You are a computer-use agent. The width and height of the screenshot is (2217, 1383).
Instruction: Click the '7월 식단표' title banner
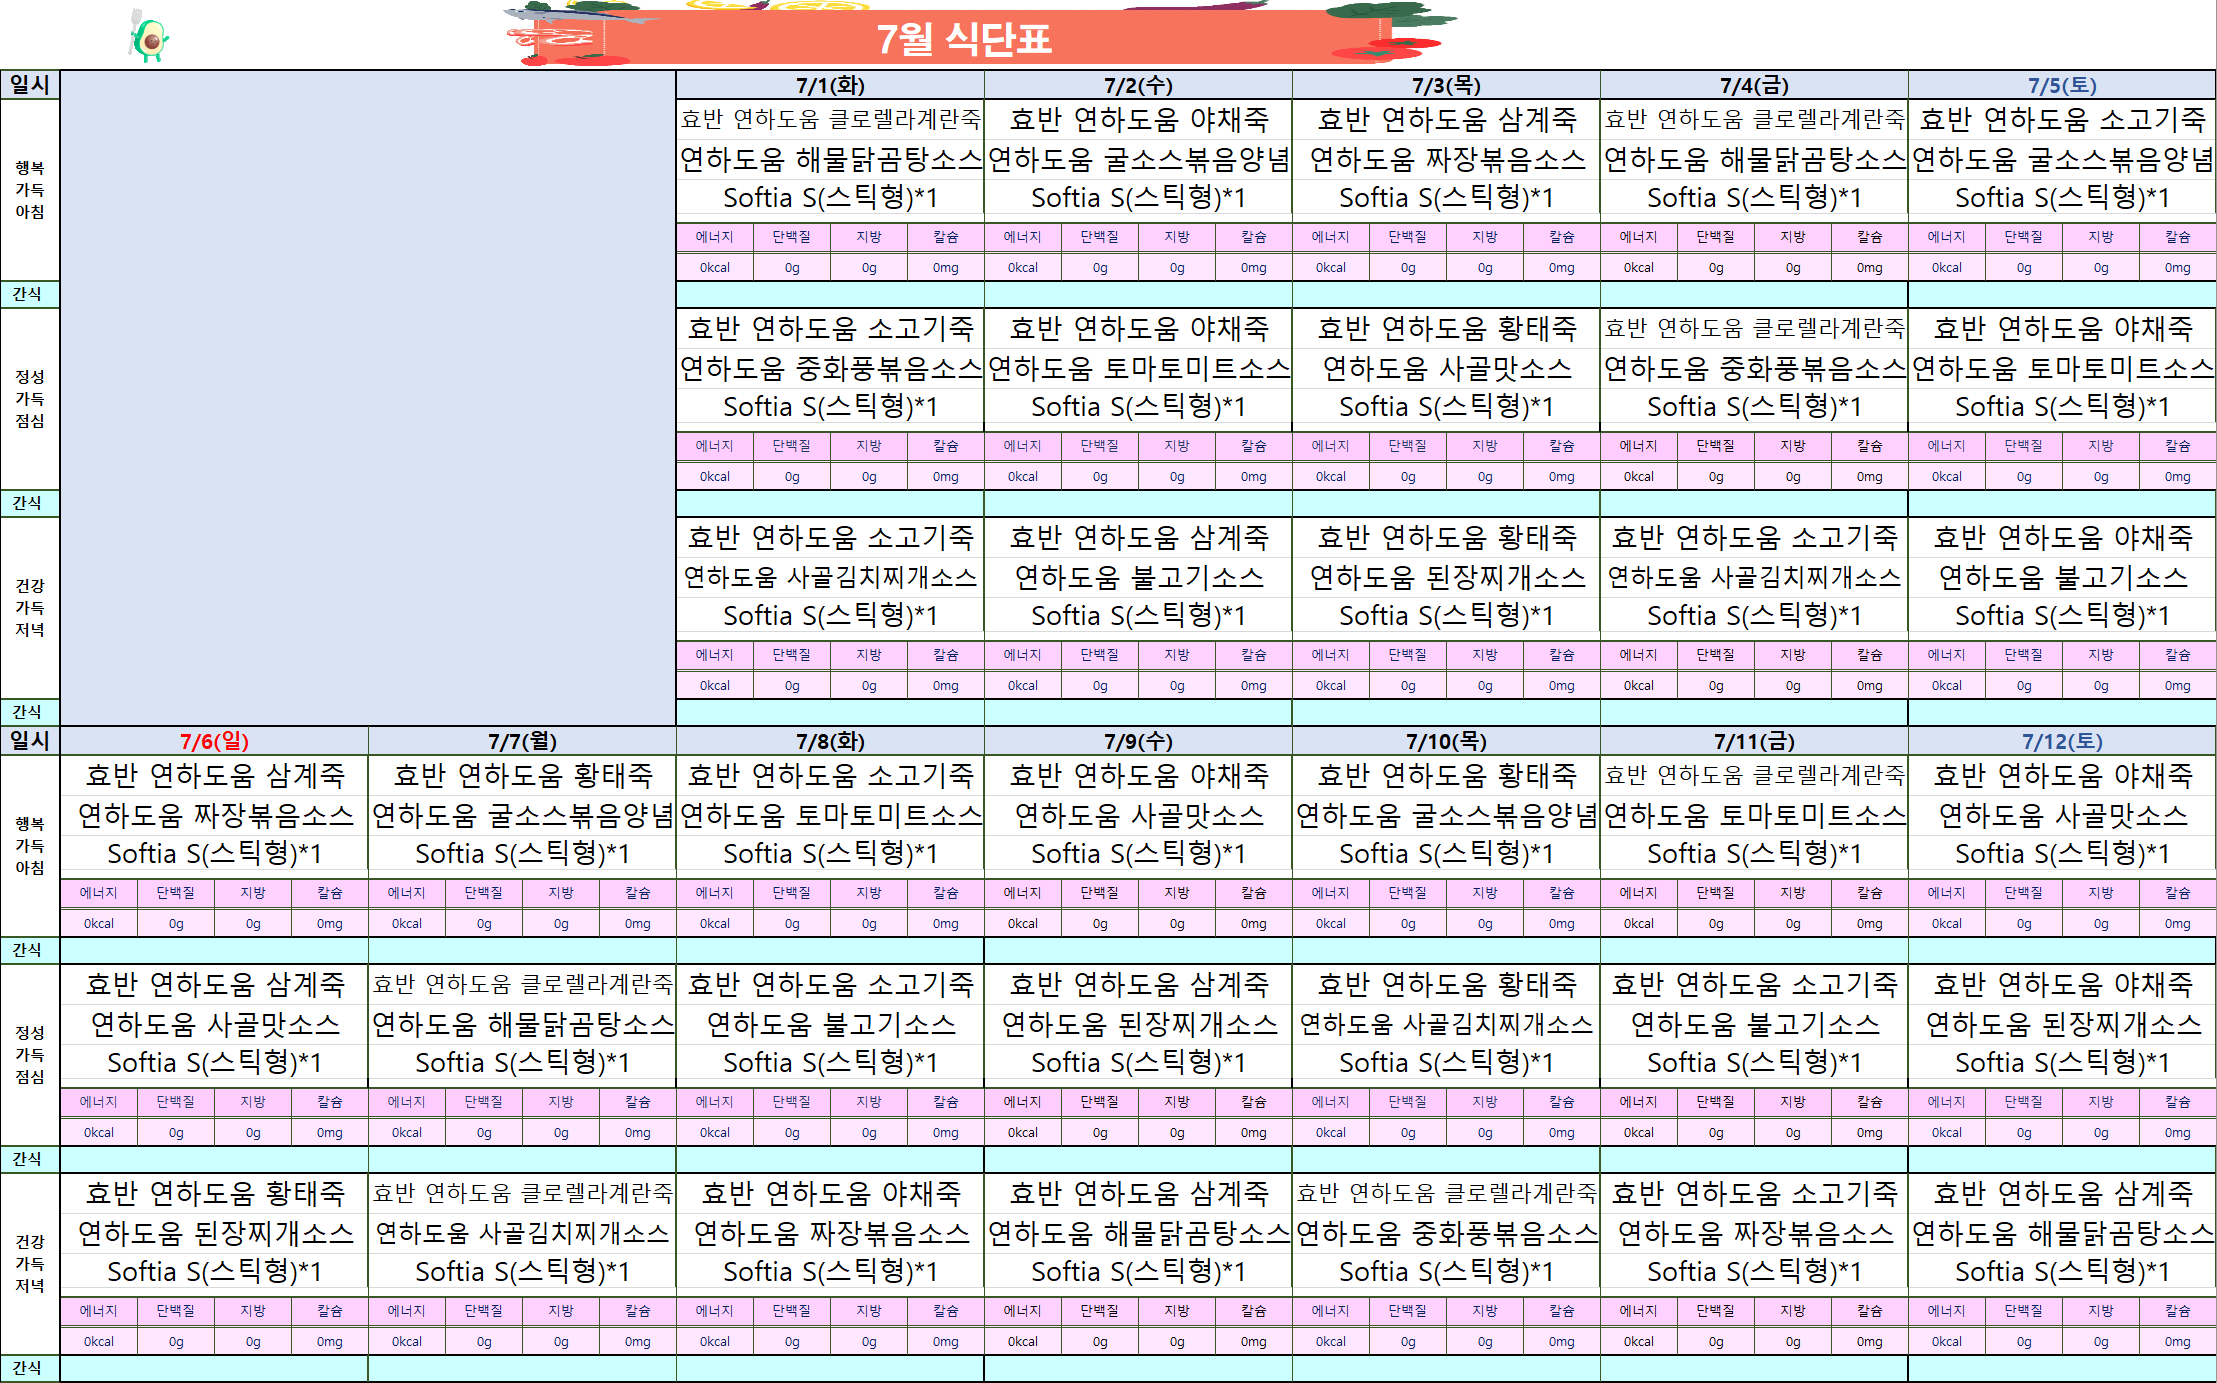coord(964,39)
